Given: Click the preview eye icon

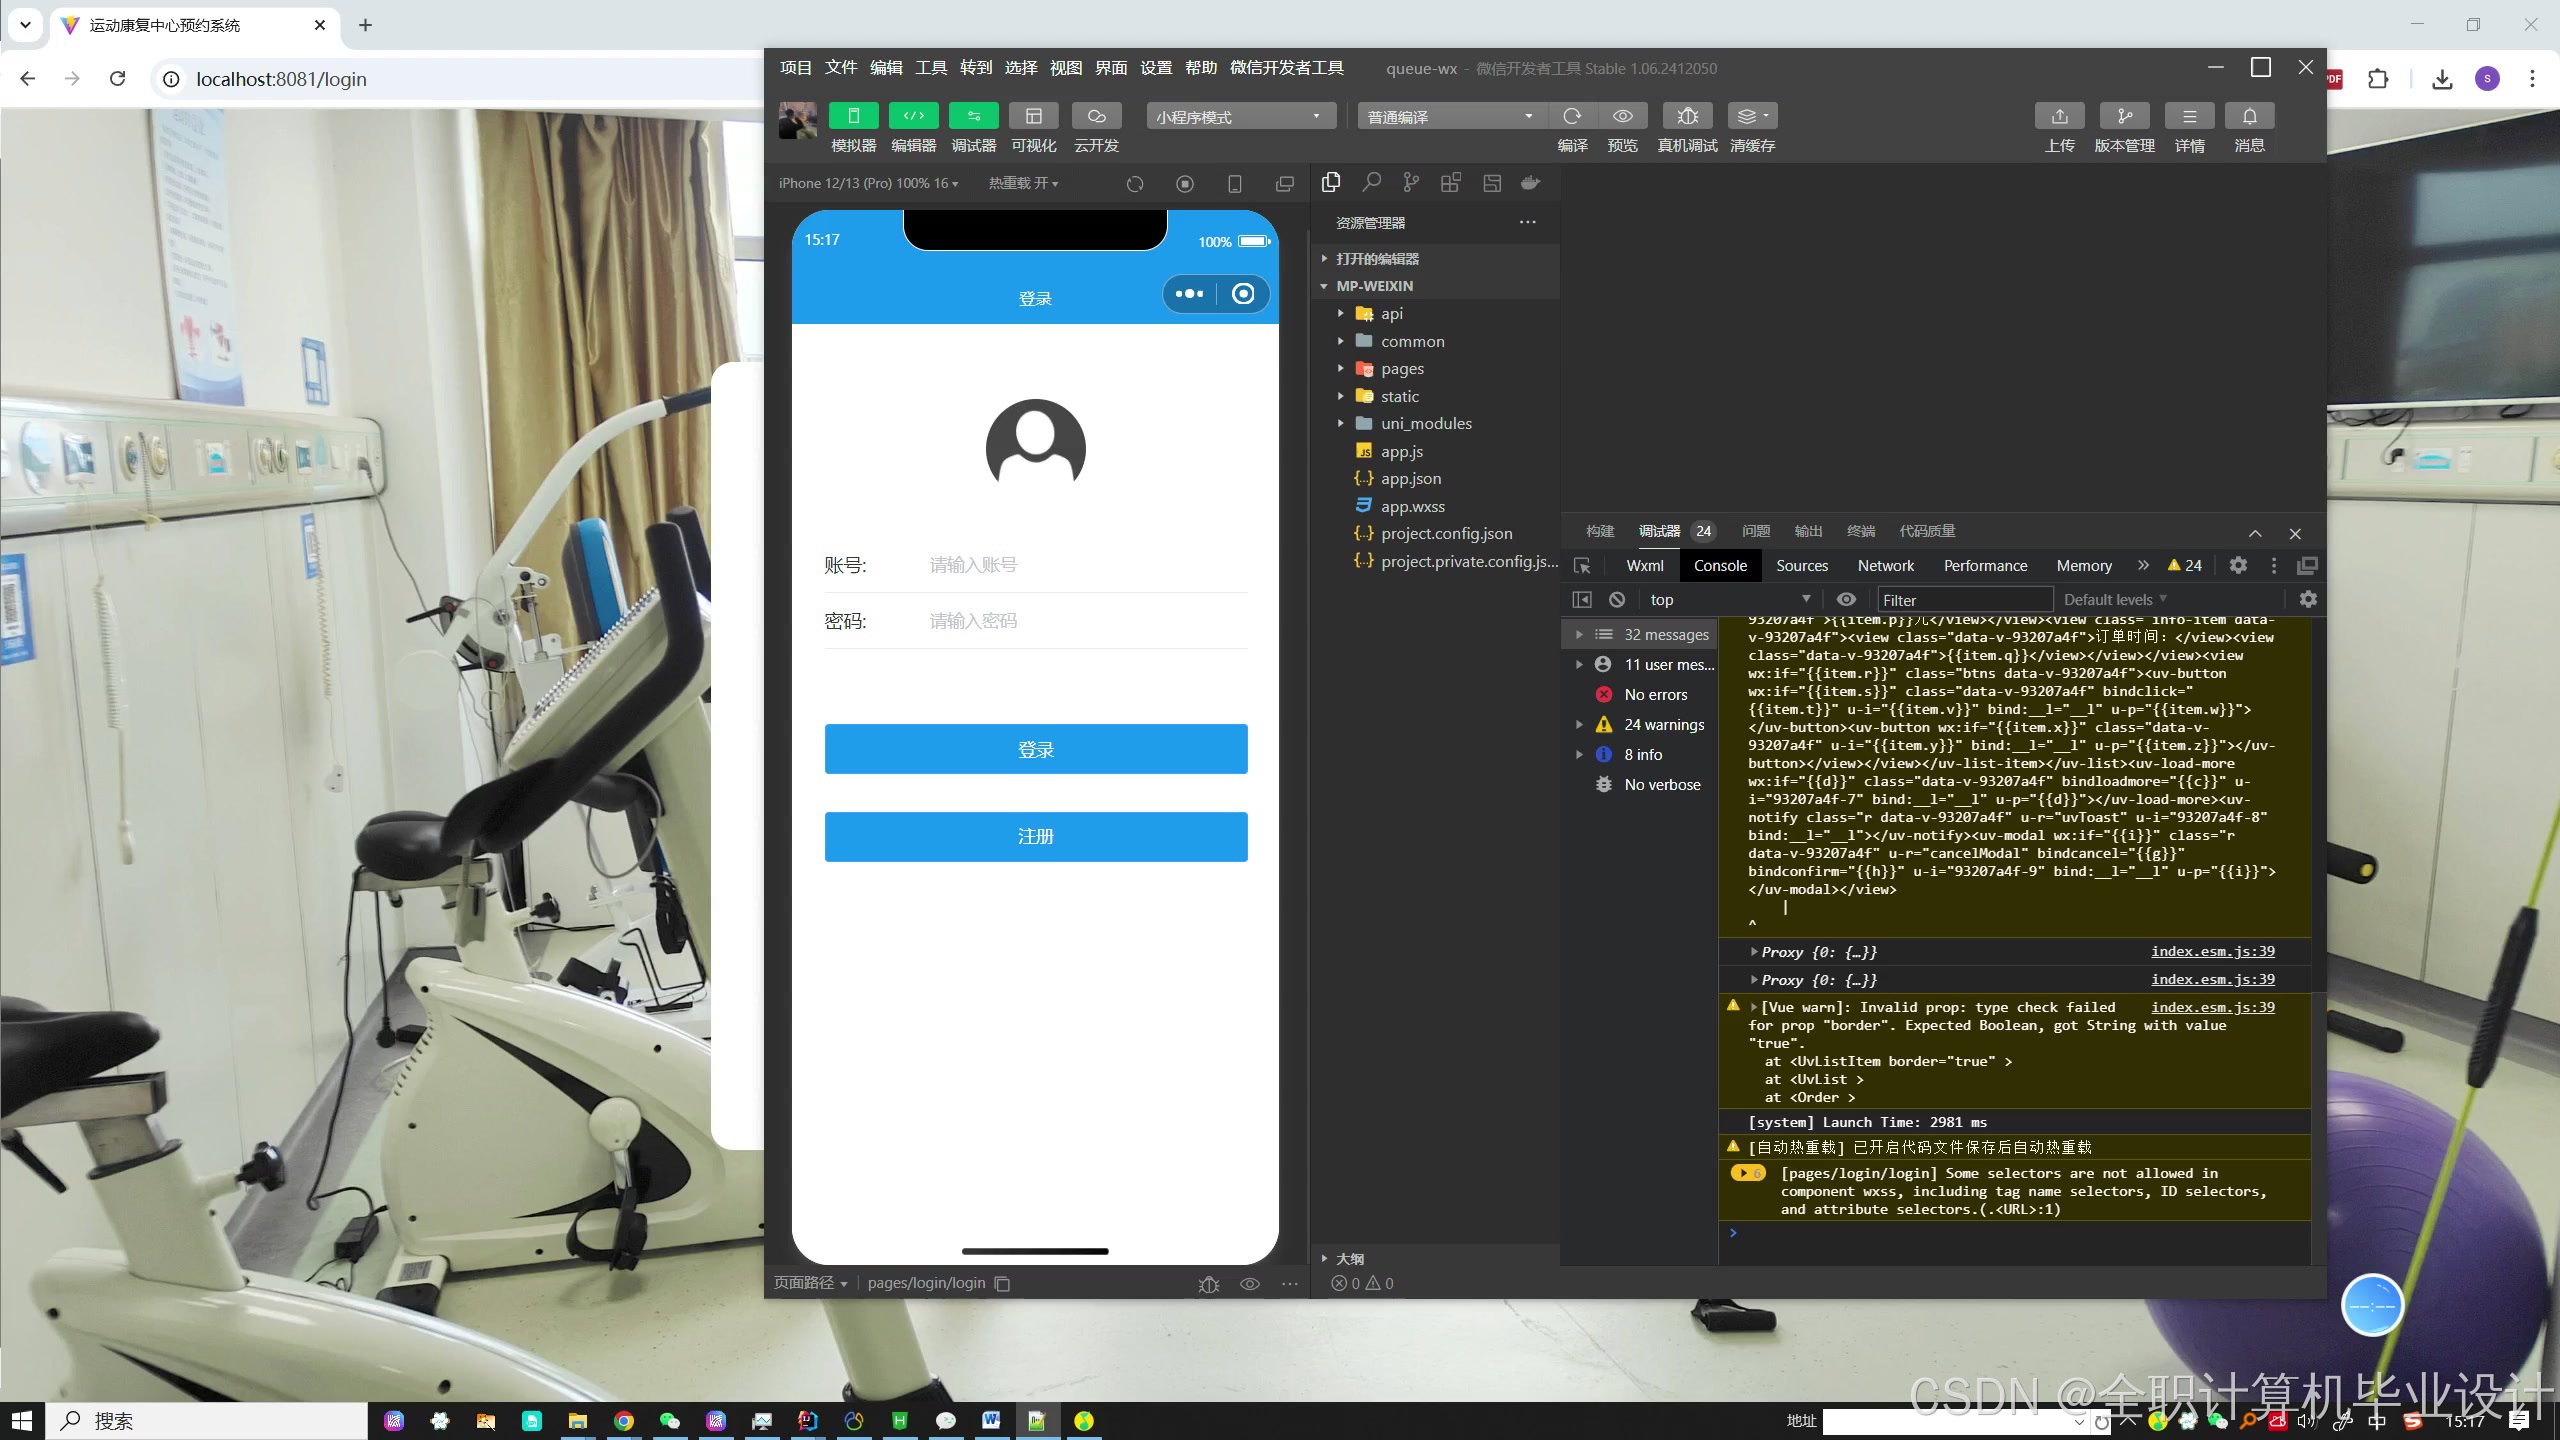Looking at the screenshot, I should 1622,116.
